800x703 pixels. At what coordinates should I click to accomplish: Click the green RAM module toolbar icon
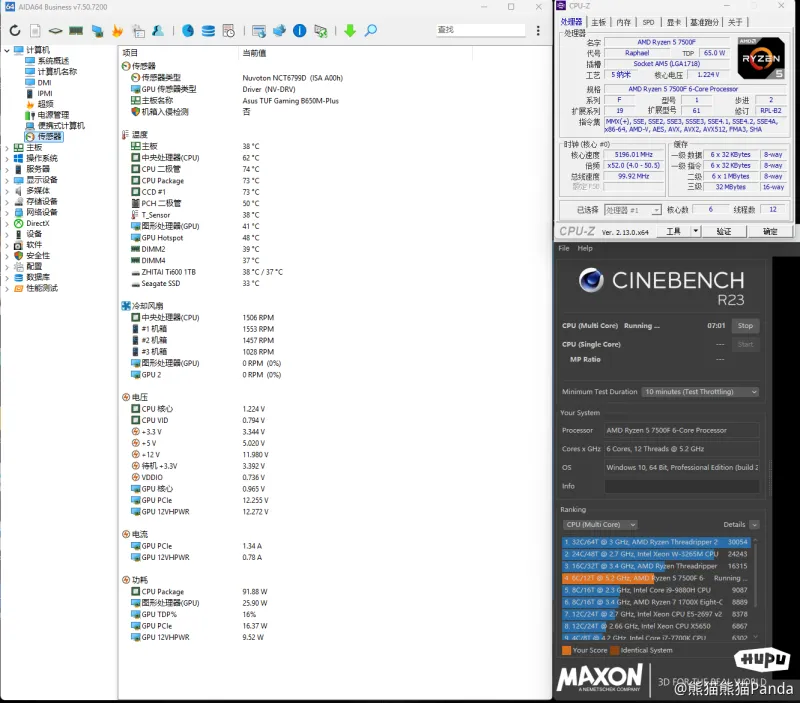[x=76, y=31]
